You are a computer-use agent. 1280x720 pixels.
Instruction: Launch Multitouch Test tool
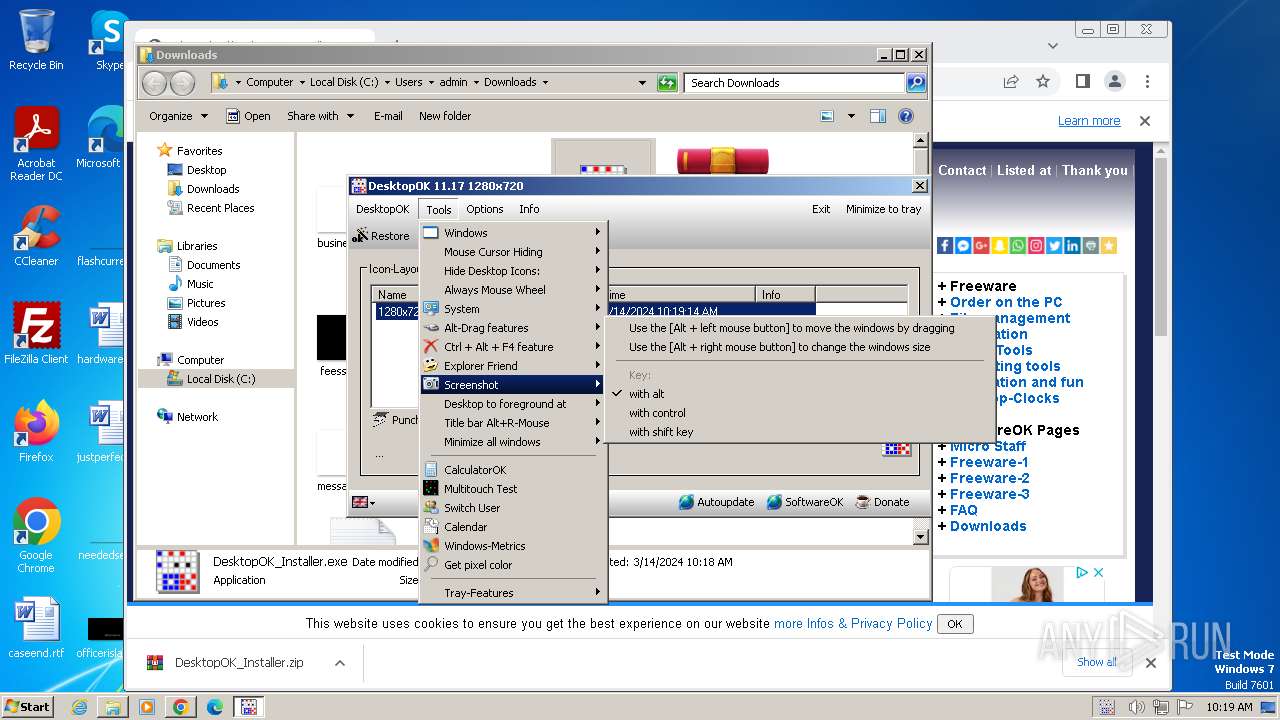click(x=513, y=489)
